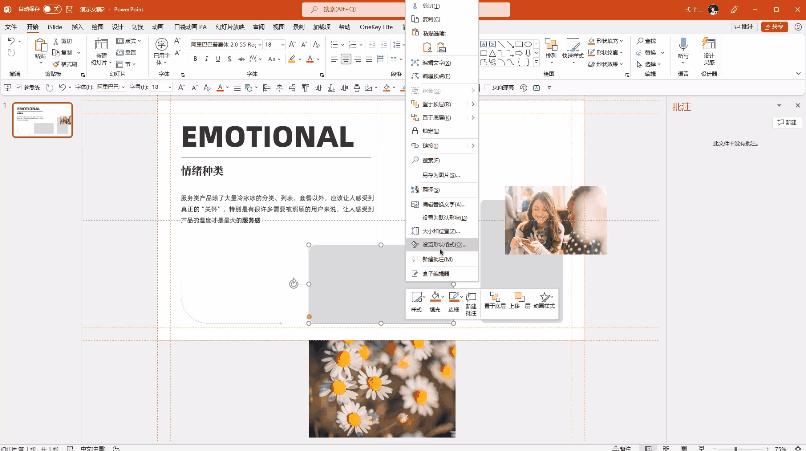Screen dimensions: 806x451
Task: Choose the first paste option icon
Action: pos(427,47)
